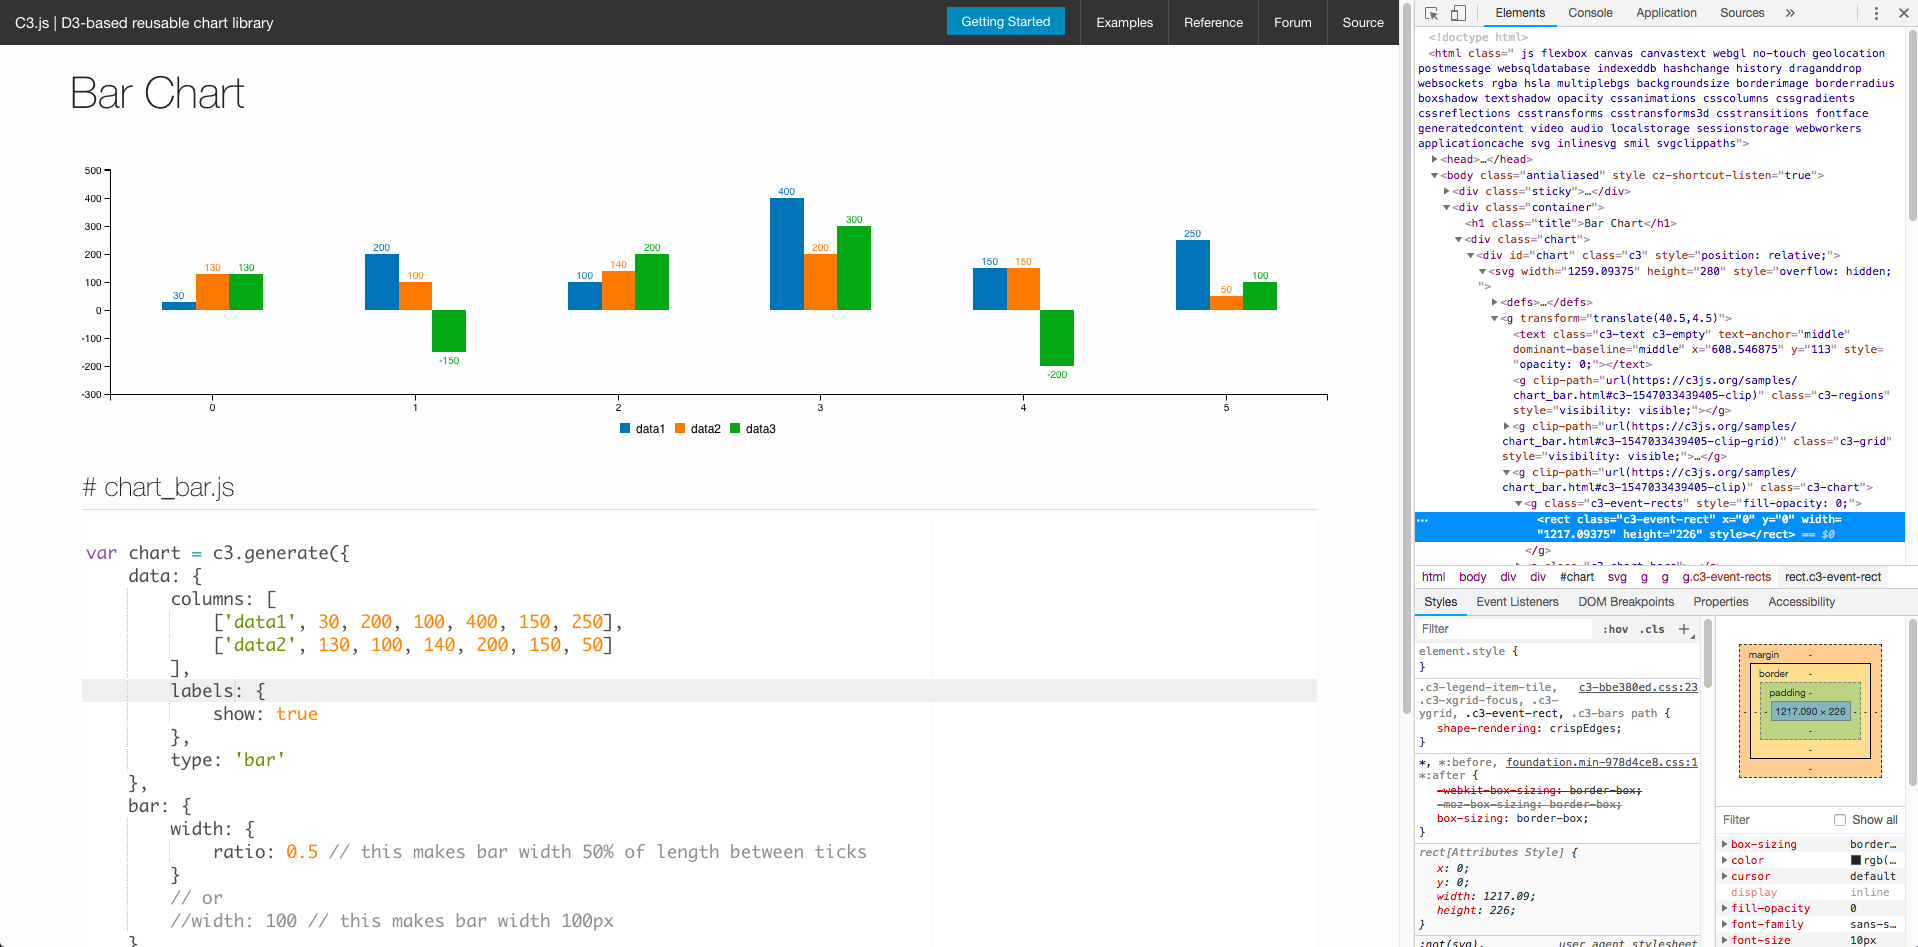This screenshot has width=1918, height=947.
Task: Open the Event Listeners tab
Action: [1517, 601]
